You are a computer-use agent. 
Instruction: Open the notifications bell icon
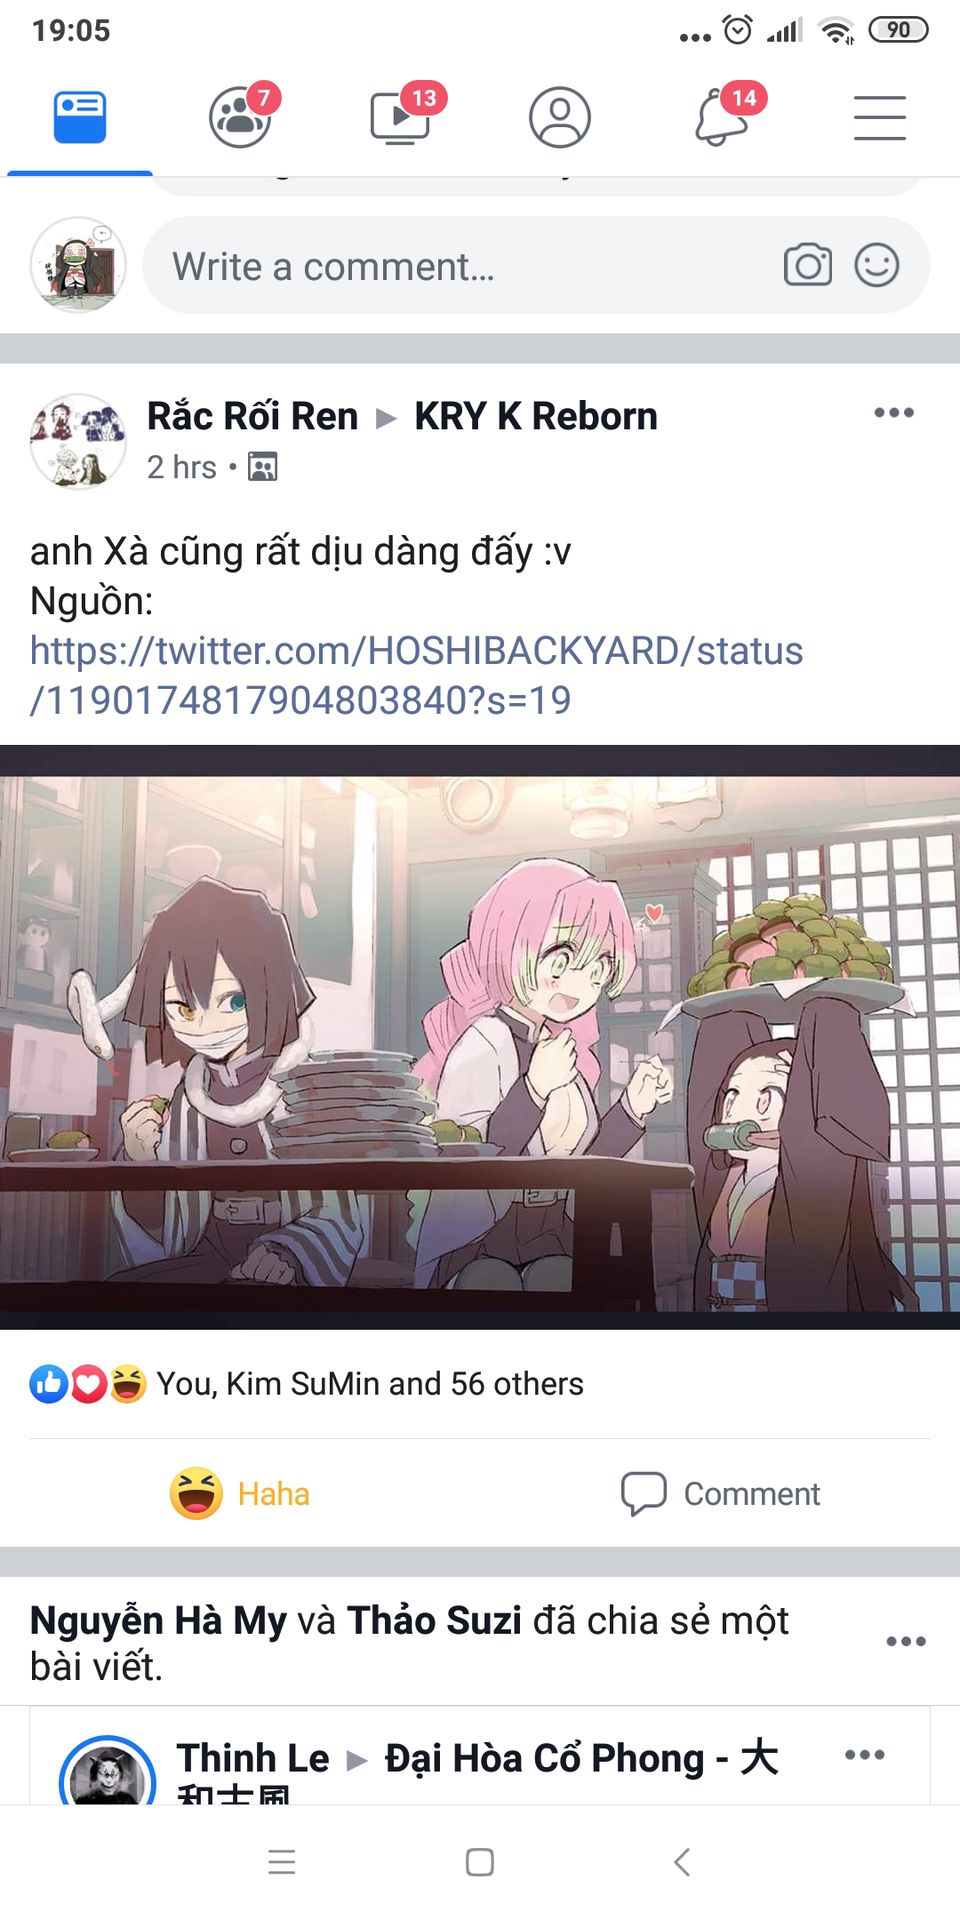[x=722, y=117]
